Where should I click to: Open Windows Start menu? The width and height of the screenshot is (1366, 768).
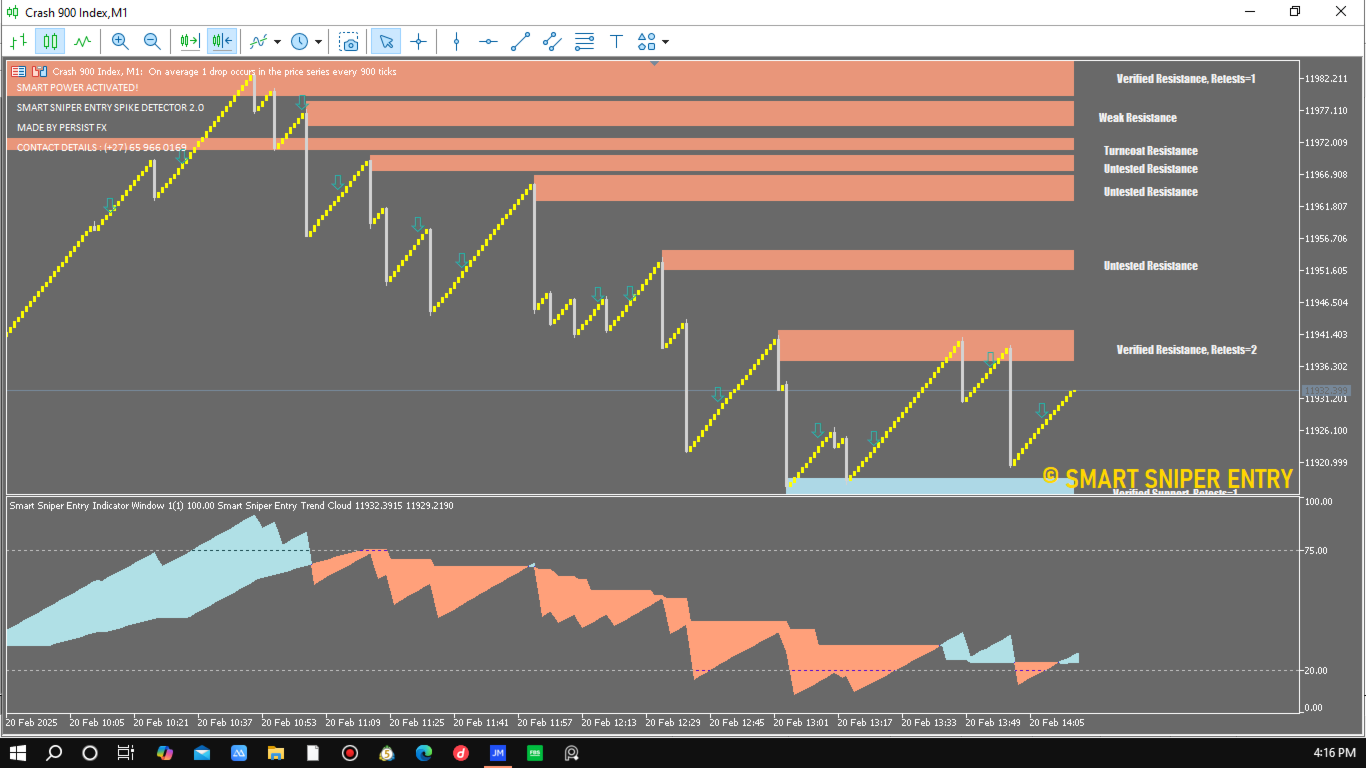pyautogui.click(x=18, y=752)
